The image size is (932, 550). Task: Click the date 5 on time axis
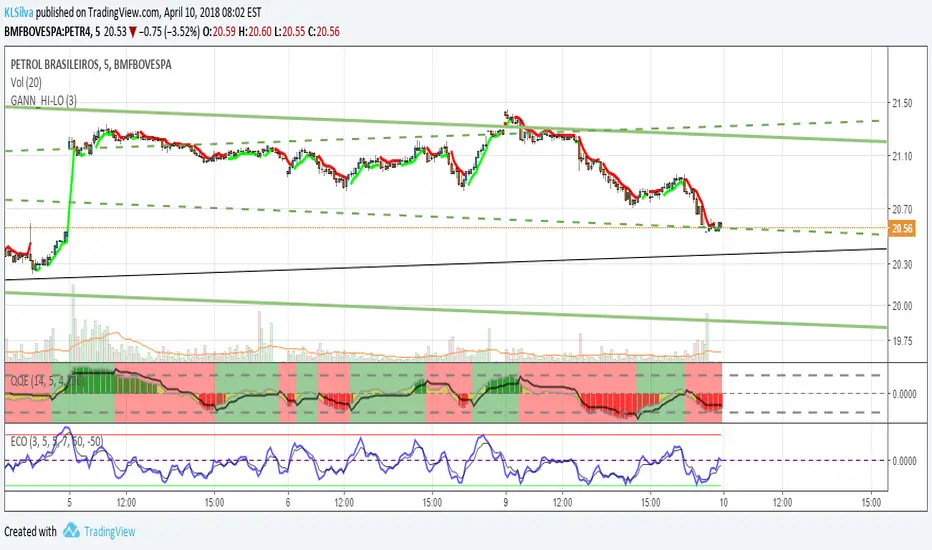click(x=70, y=502)
